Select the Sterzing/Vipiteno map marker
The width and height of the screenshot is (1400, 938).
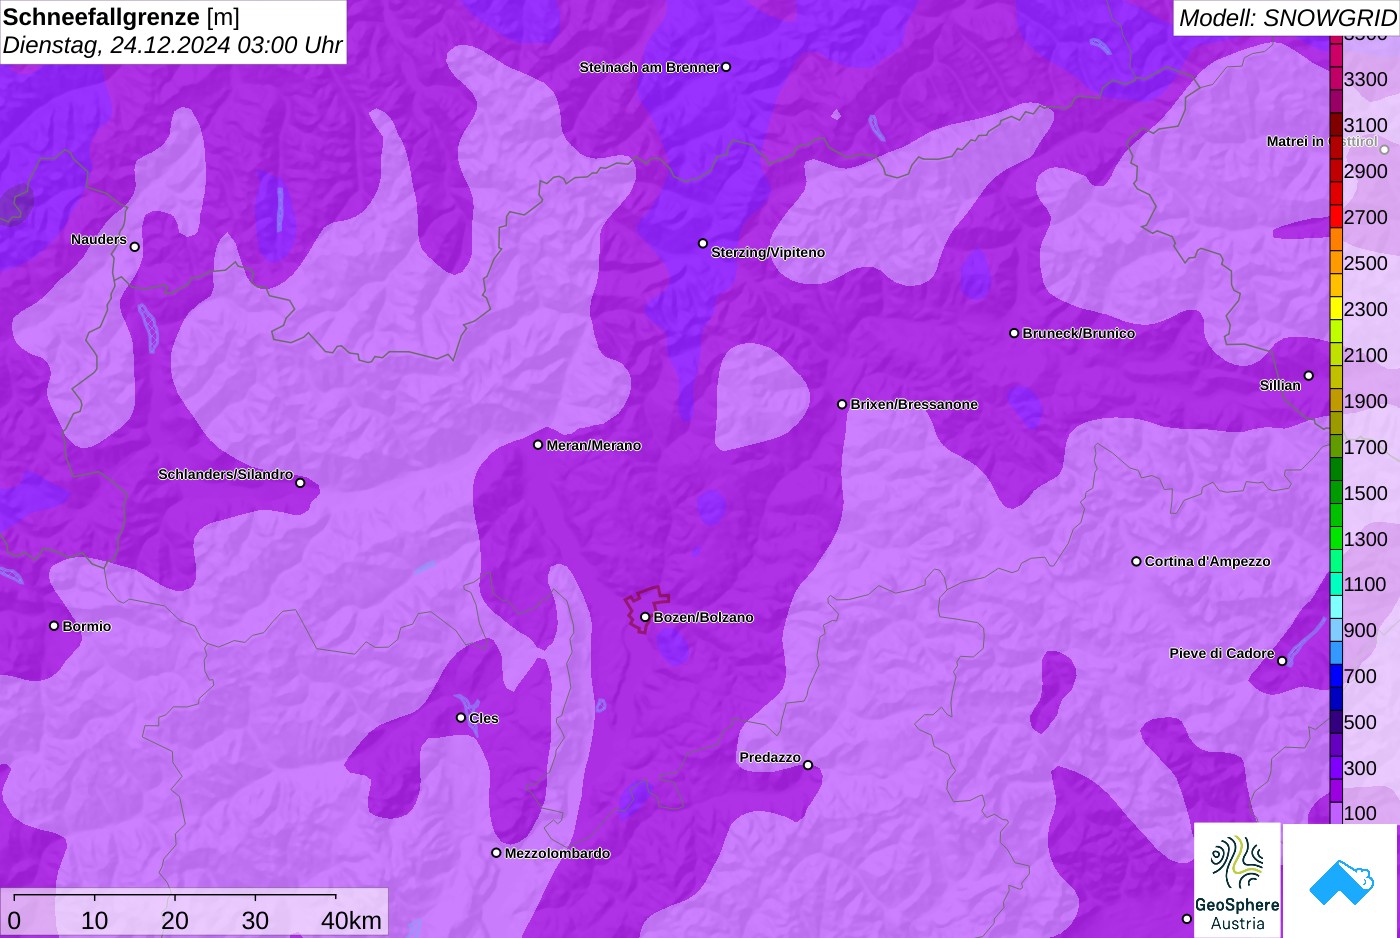(703, 243)
